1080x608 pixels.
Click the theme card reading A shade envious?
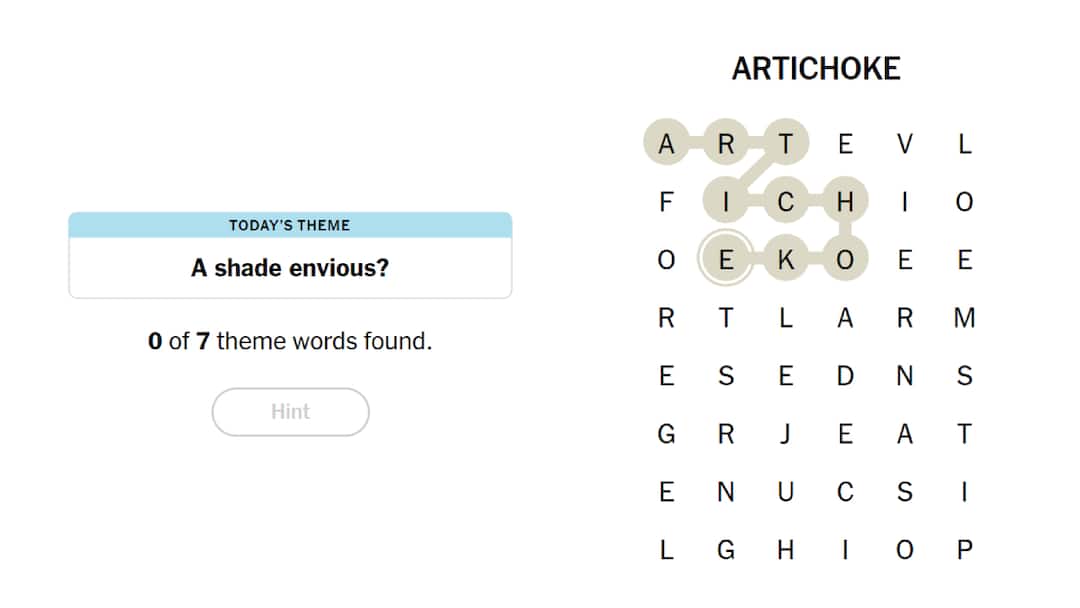coord(289,268)
